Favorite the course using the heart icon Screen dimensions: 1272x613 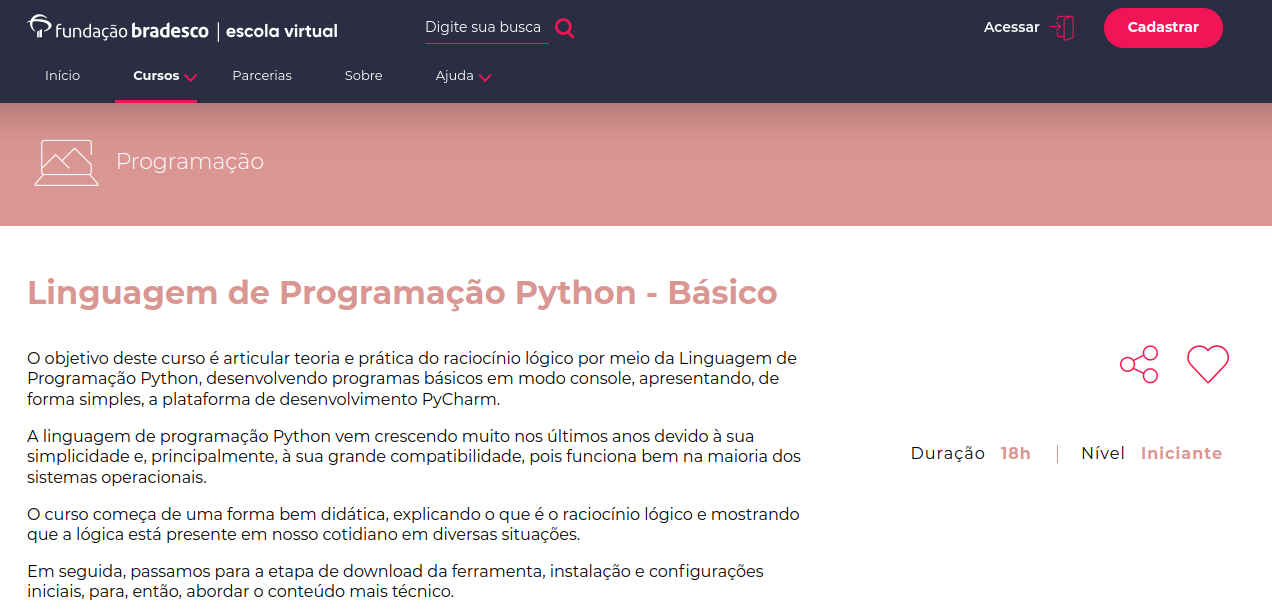tap(1208, 364)
